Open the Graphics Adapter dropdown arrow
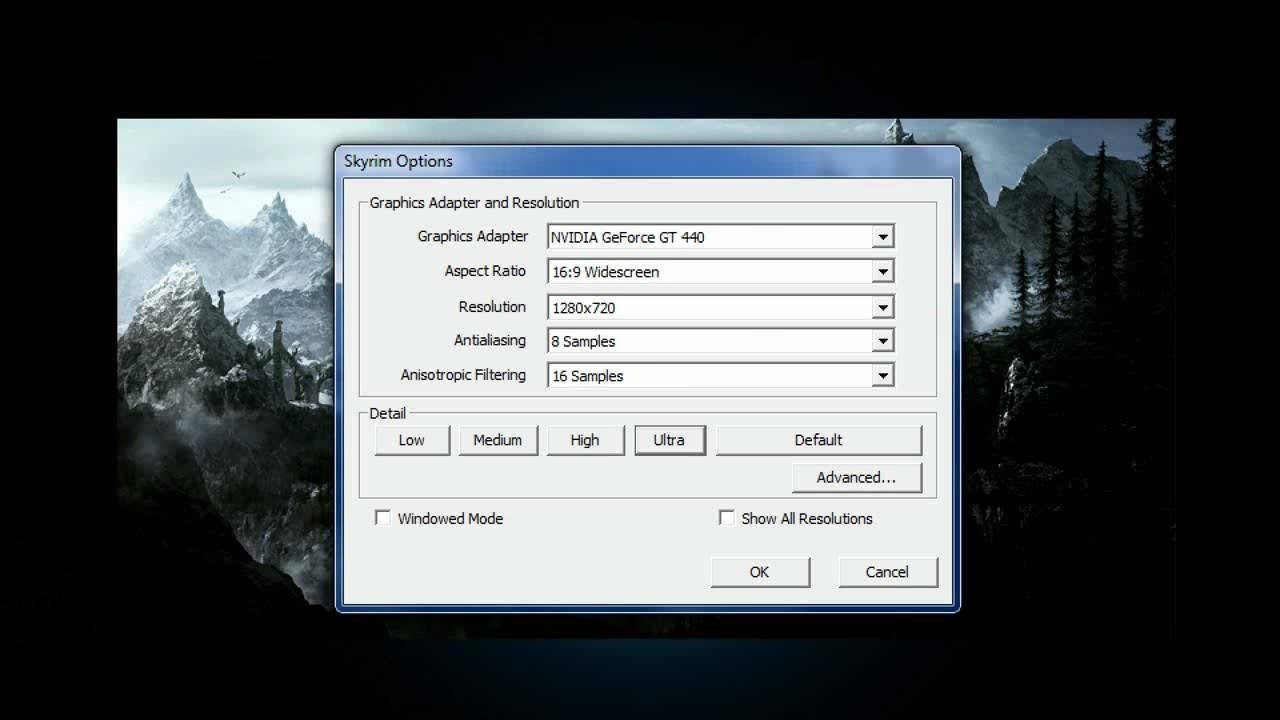The height and width of the screenshot is (720, 1280). tap(882, 237)
